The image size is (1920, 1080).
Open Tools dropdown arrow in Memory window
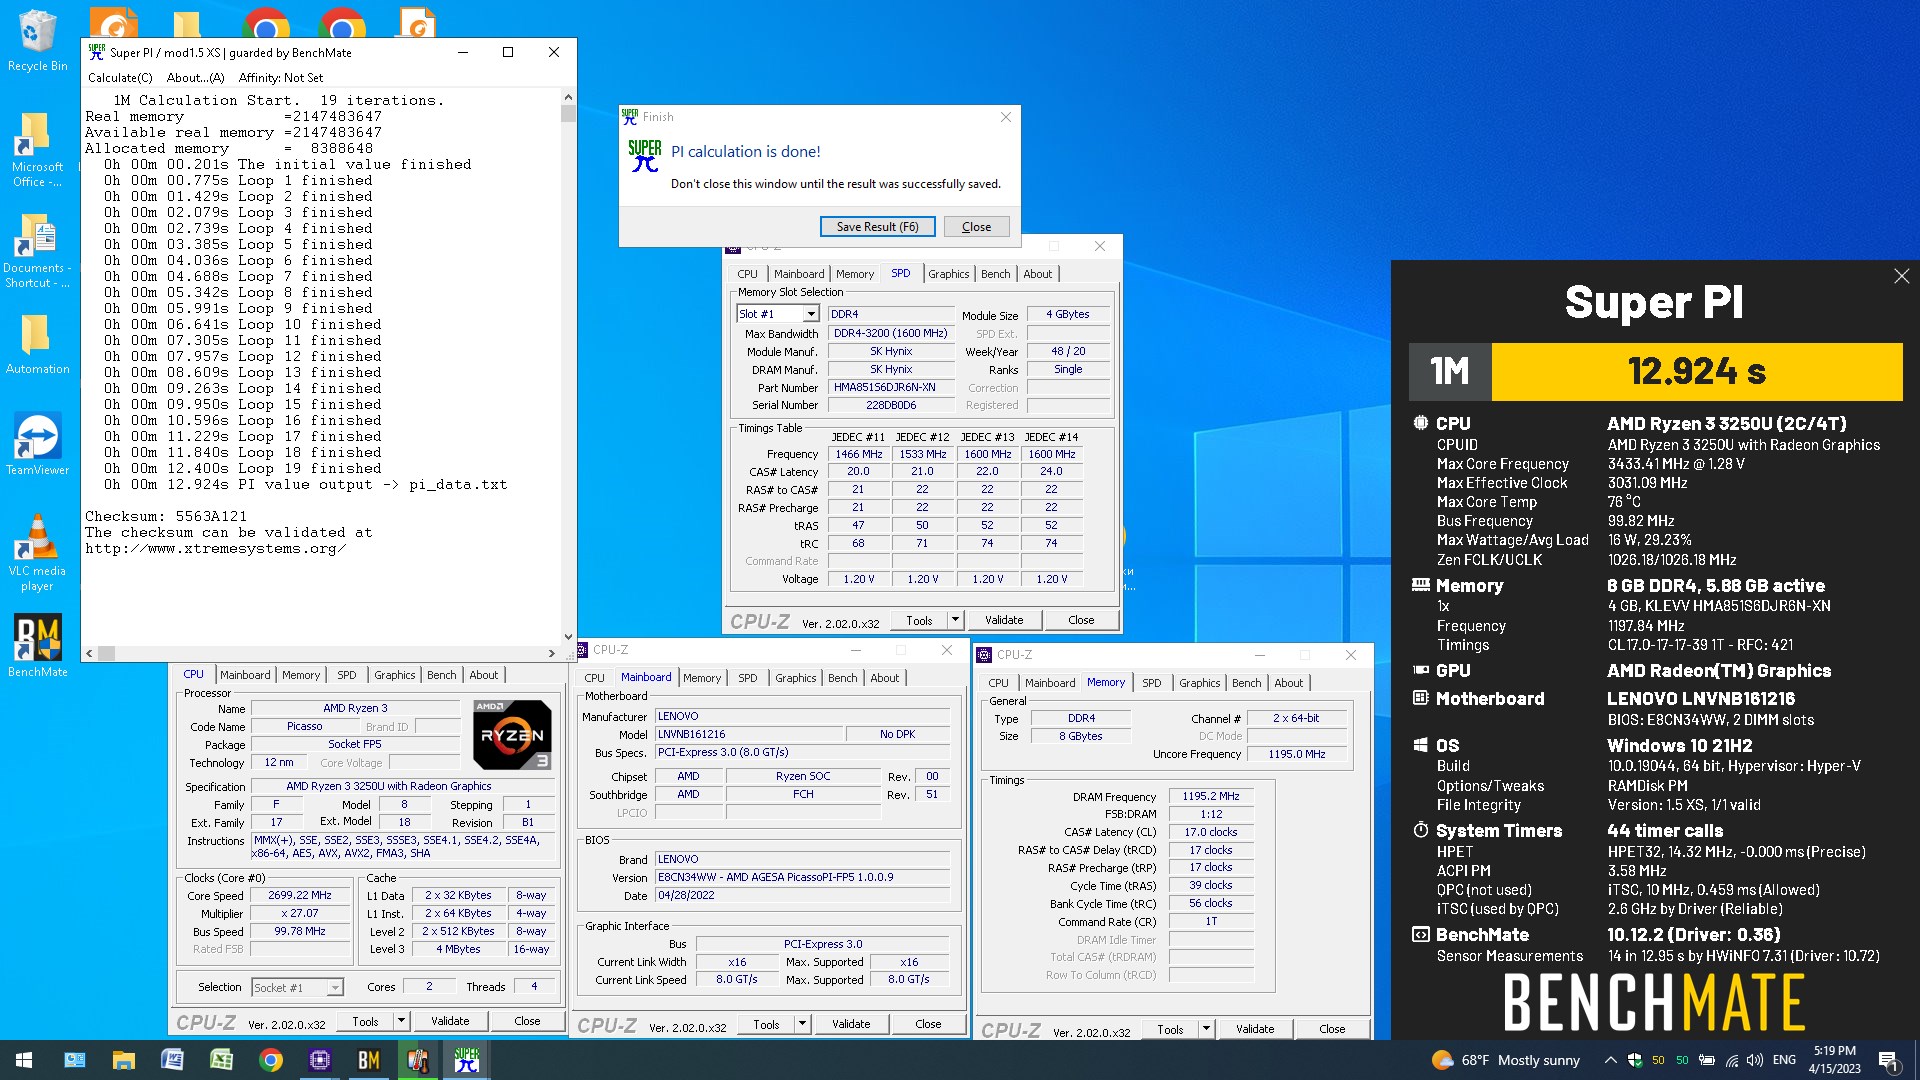1206,1029
